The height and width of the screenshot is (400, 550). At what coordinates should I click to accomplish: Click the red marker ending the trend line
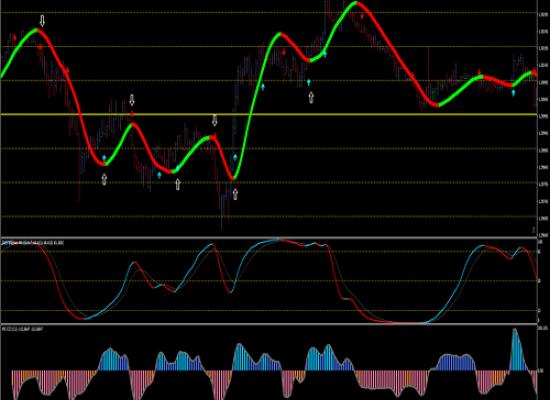tap(534, 73)
